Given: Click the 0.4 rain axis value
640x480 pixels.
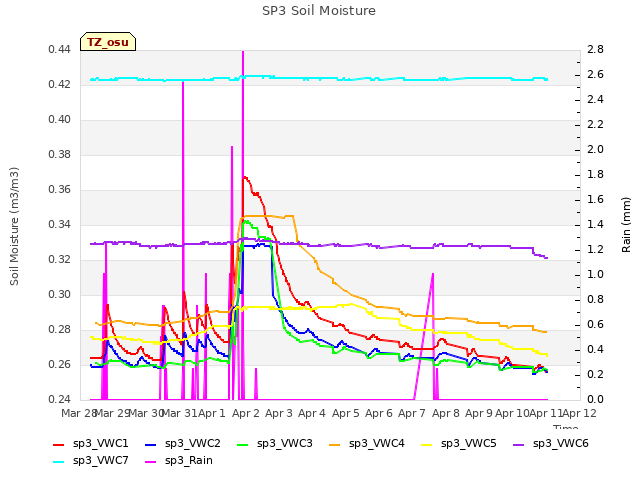Looking at the screenshot, I should (595, 349).
